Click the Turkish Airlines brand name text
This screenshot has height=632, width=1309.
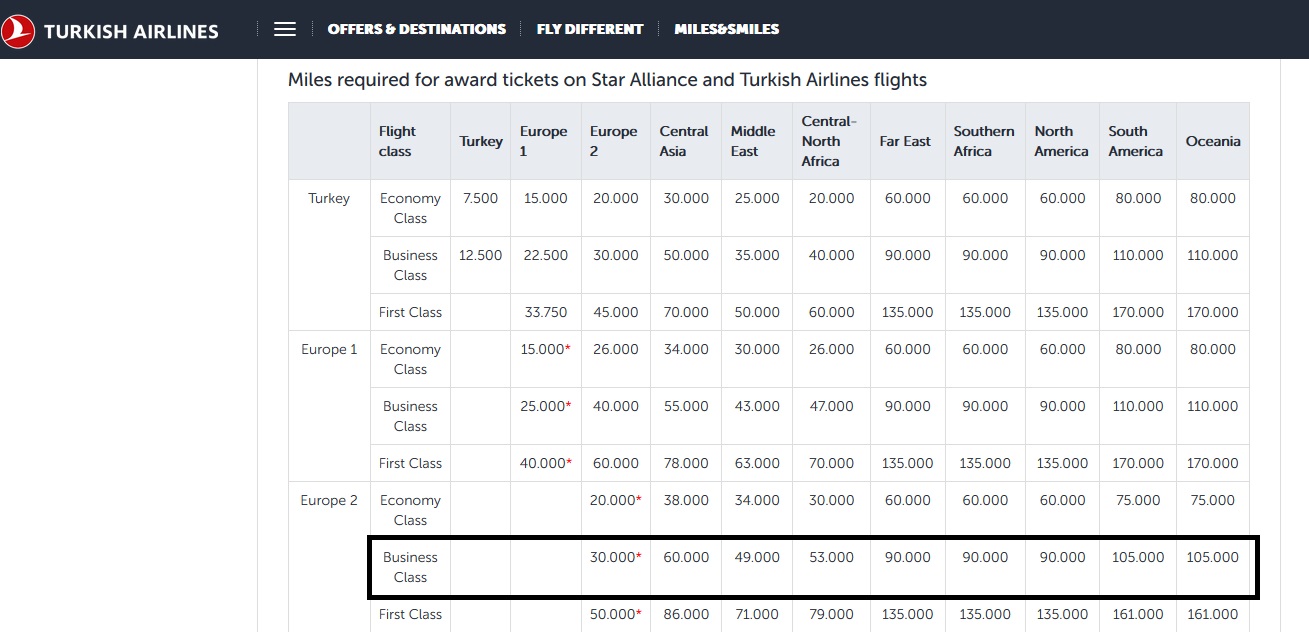click(x=131, y=31)
